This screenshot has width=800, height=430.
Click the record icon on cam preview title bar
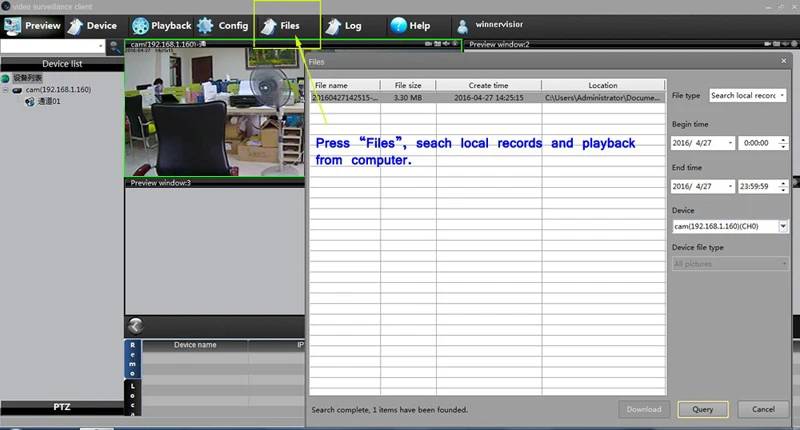(x=429, y=44)
